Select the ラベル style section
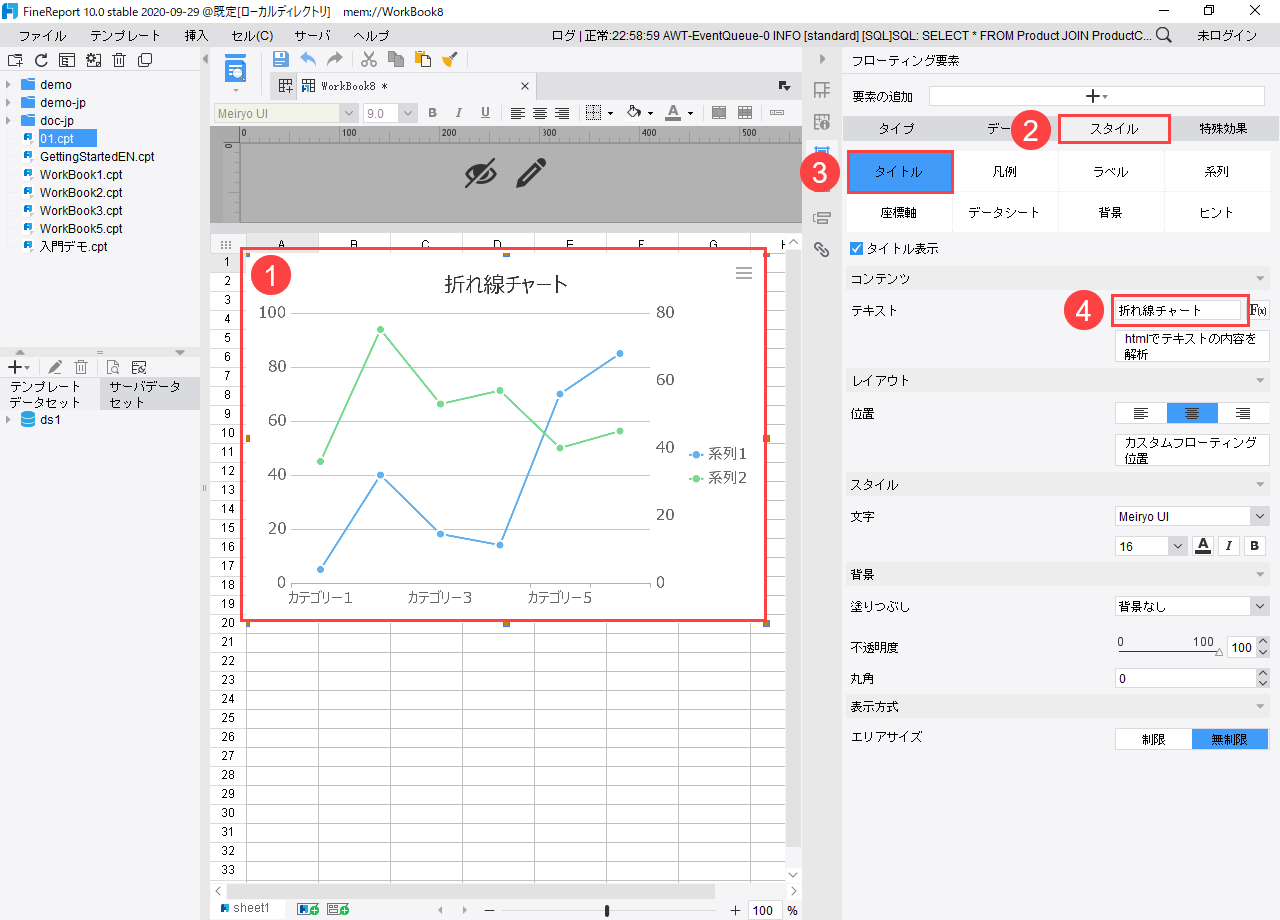This screenshot has width=1280, height=920. tap(1111, 172)
